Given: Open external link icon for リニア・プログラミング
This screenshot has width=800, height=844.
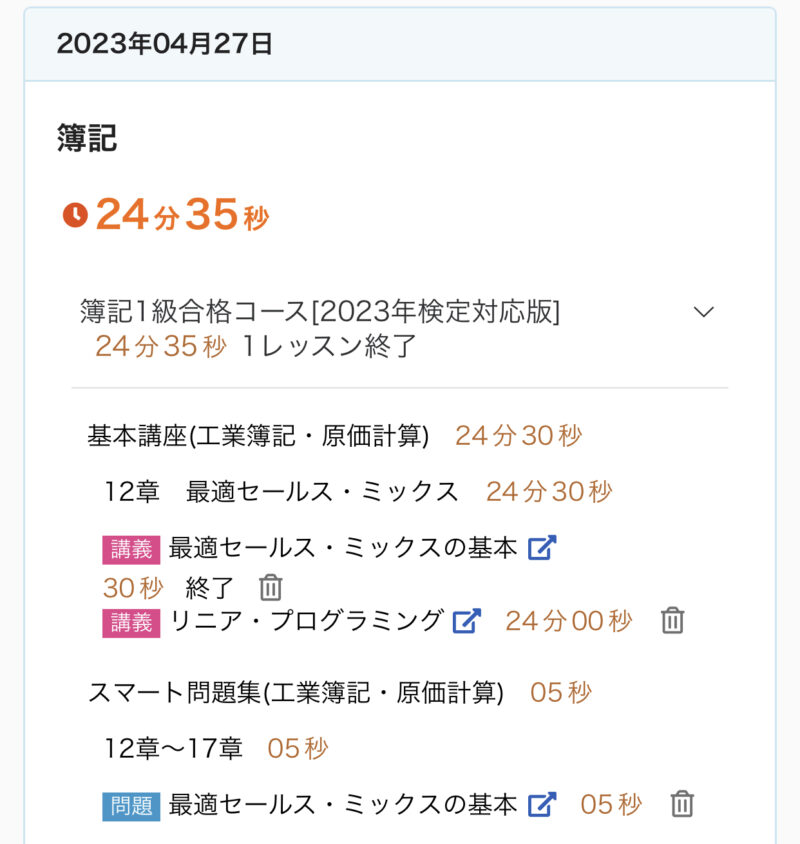Looking at the screenshot, I should click(x=467, y=621).
